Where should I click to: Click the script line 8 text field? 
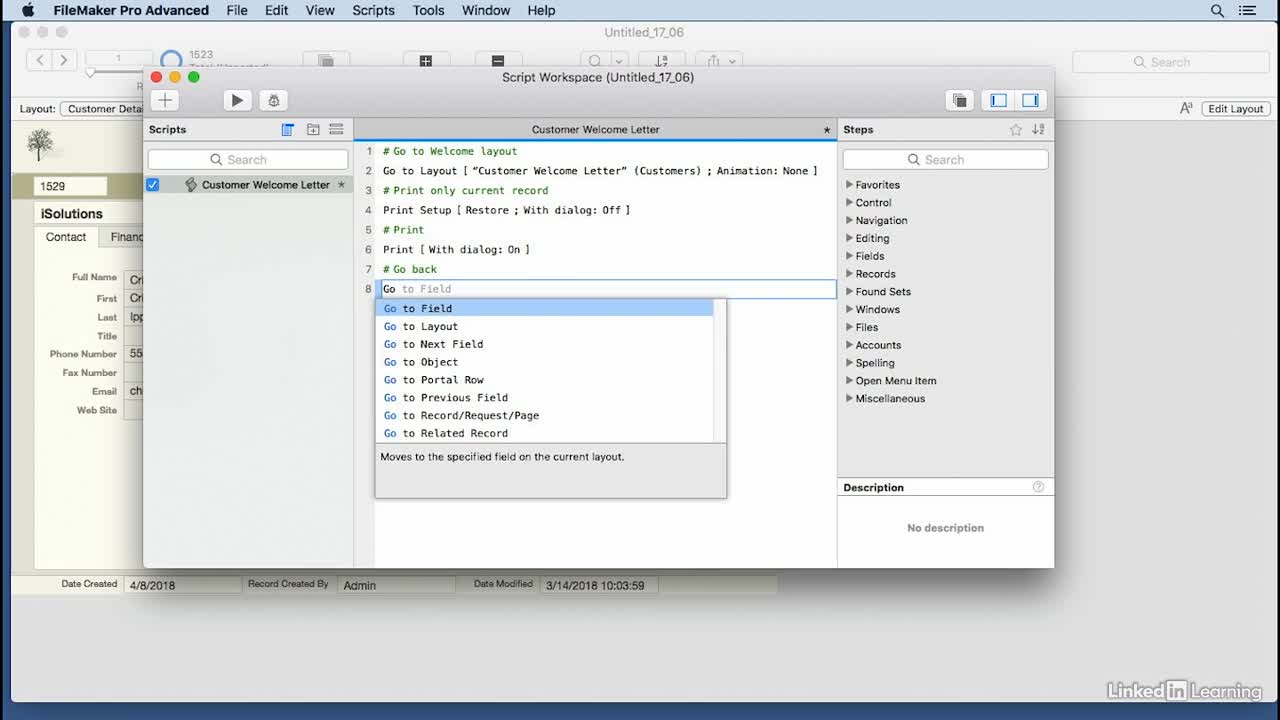(x=606, y=289)
